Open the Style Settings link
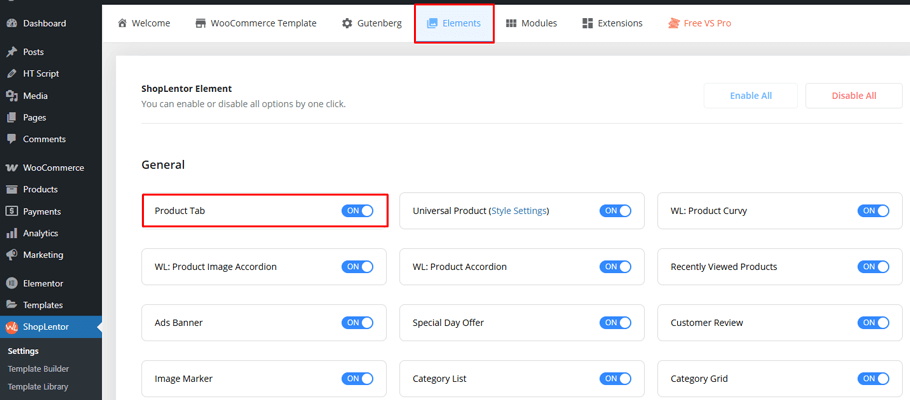Image resolution: width=910 pixels, height=400 pixels. point(519,211)
